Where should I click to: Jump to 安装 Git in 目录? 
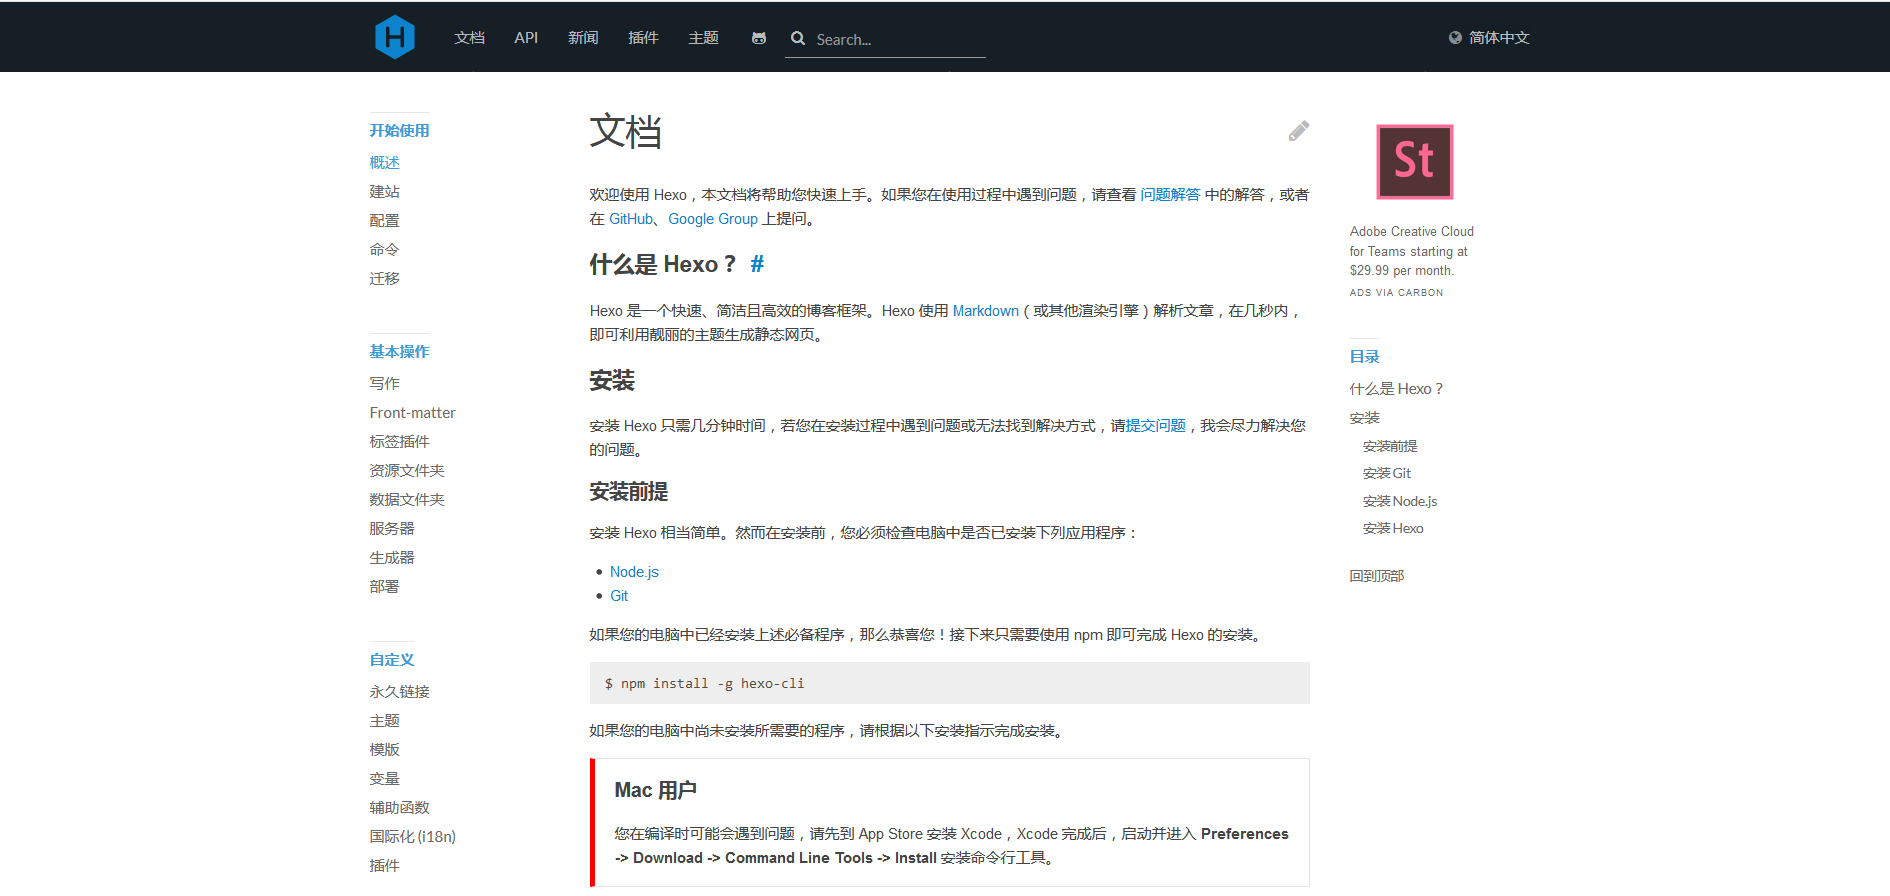click(x=1387, y=473)
